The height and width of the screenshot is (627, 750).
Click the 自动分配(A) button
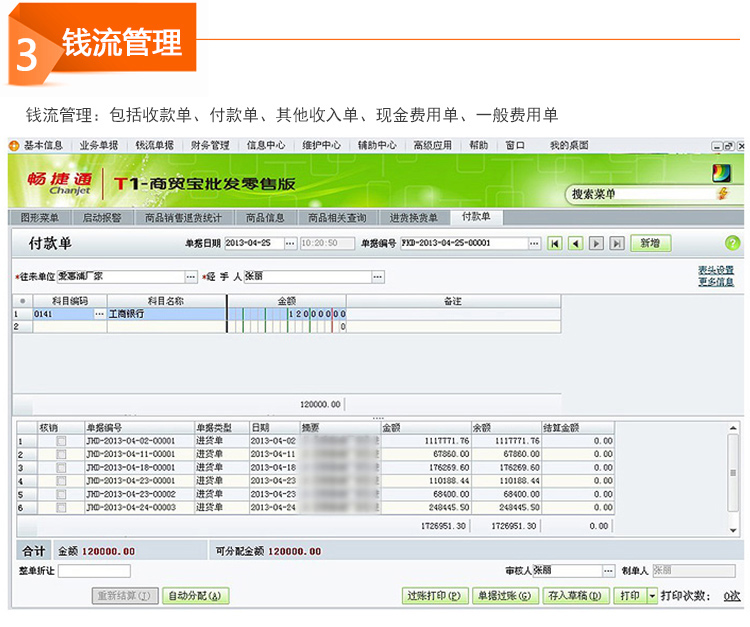(x=195, y=596)
